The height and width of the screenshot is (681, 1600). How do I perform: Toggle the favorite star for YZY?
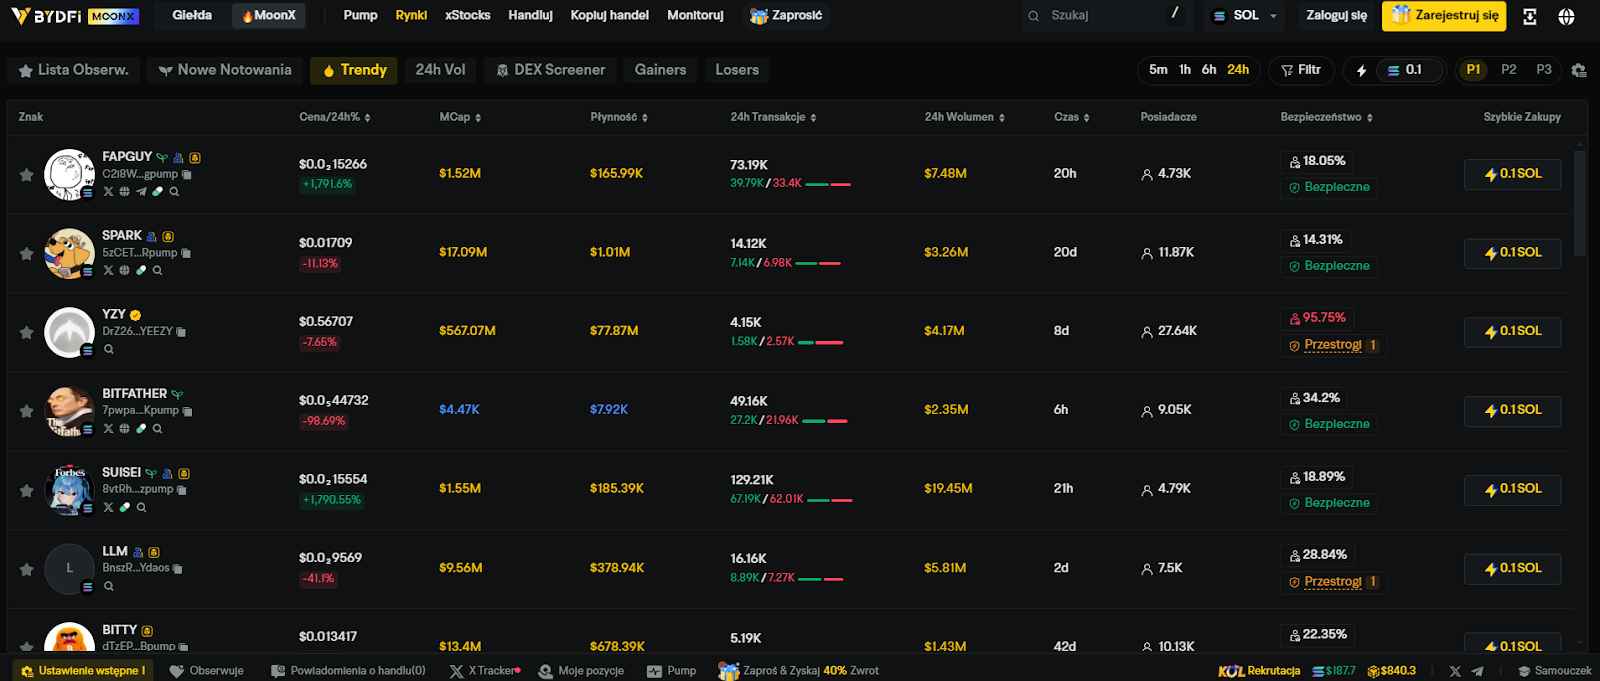click(26, 332)
